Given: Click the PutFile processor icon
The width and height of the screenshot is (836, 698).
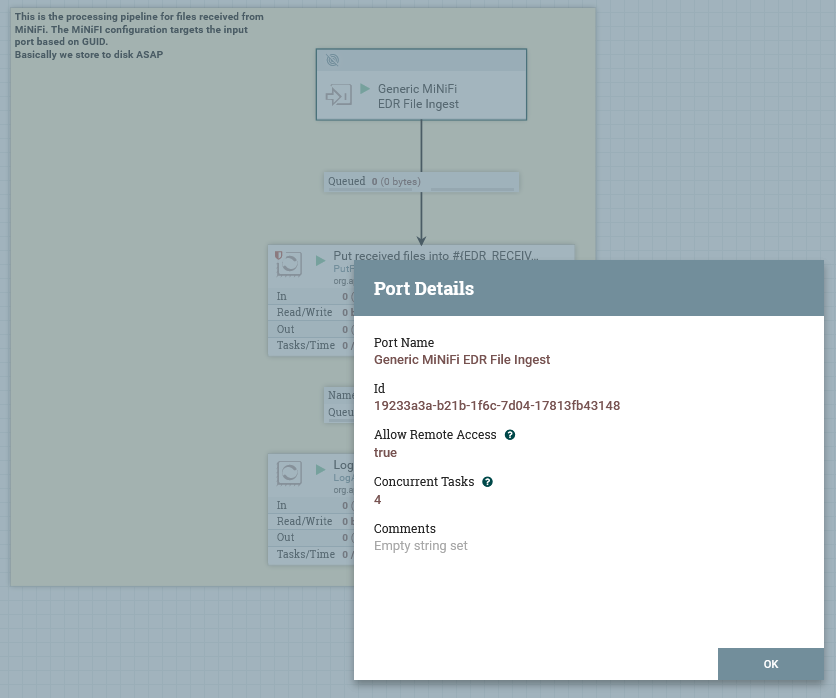Looking at the screenshot, I should pos(289,263).
